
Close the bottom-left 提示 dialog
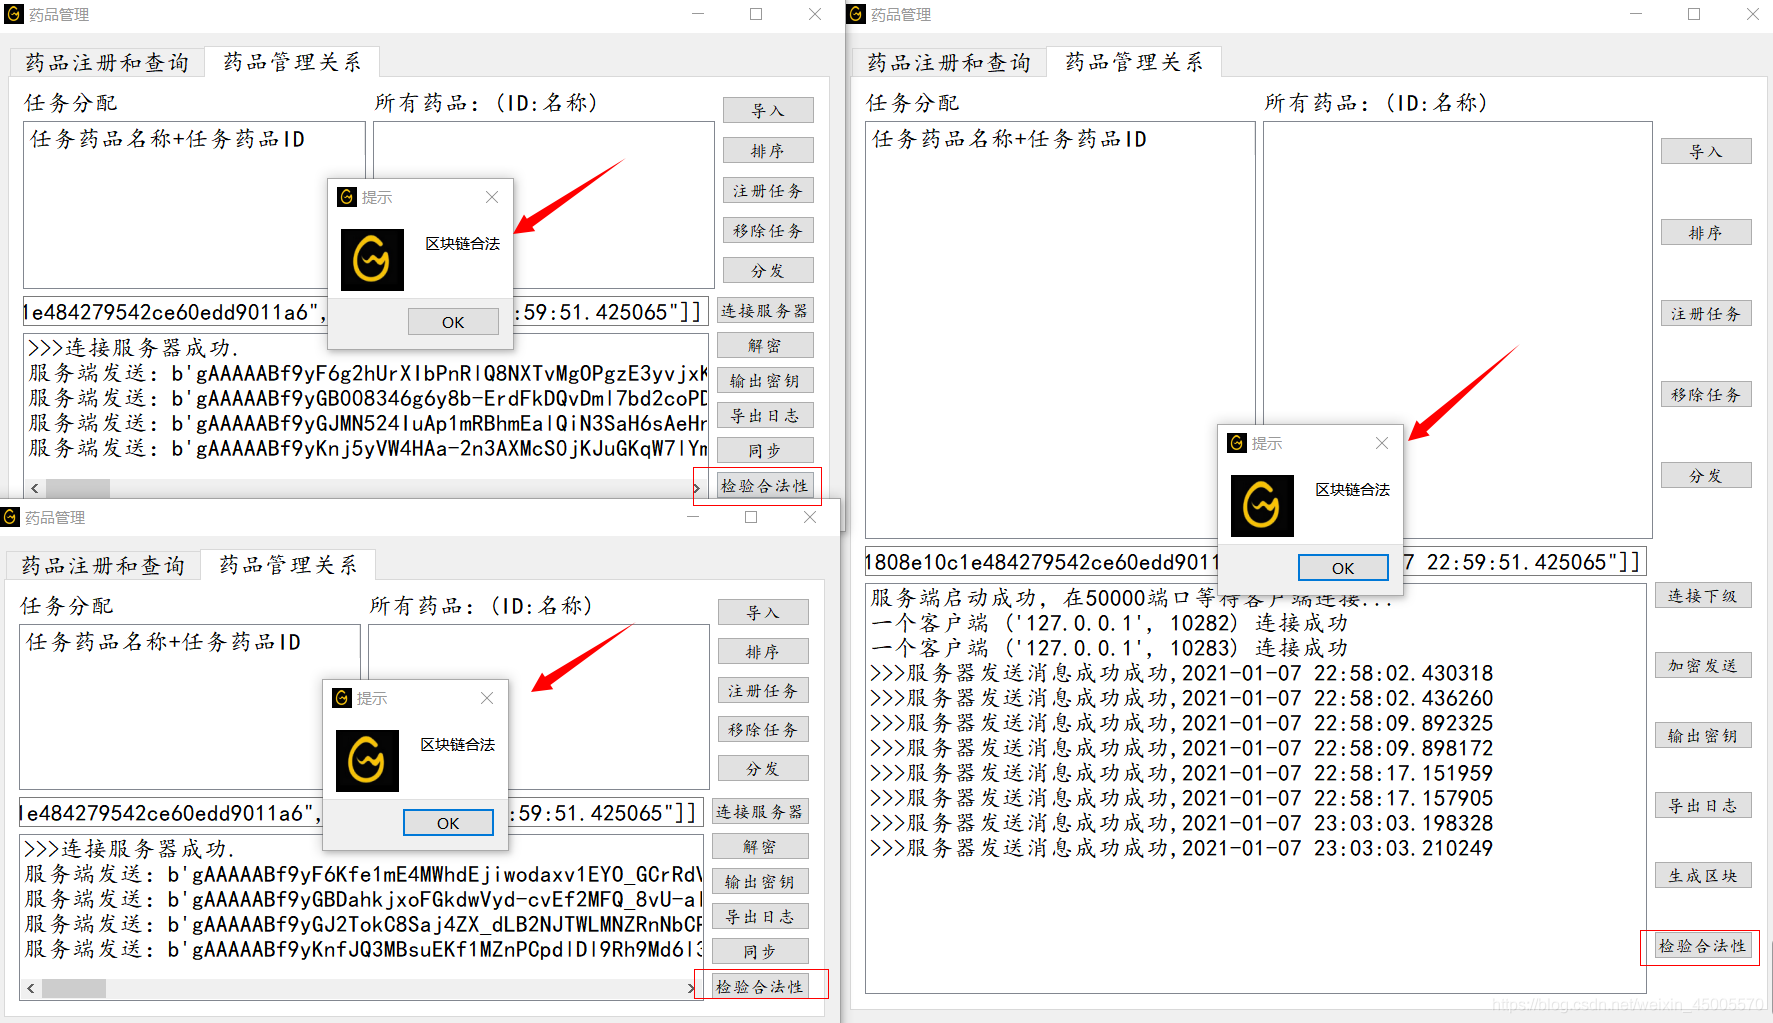pyautogui.click(x=487, y=698)
